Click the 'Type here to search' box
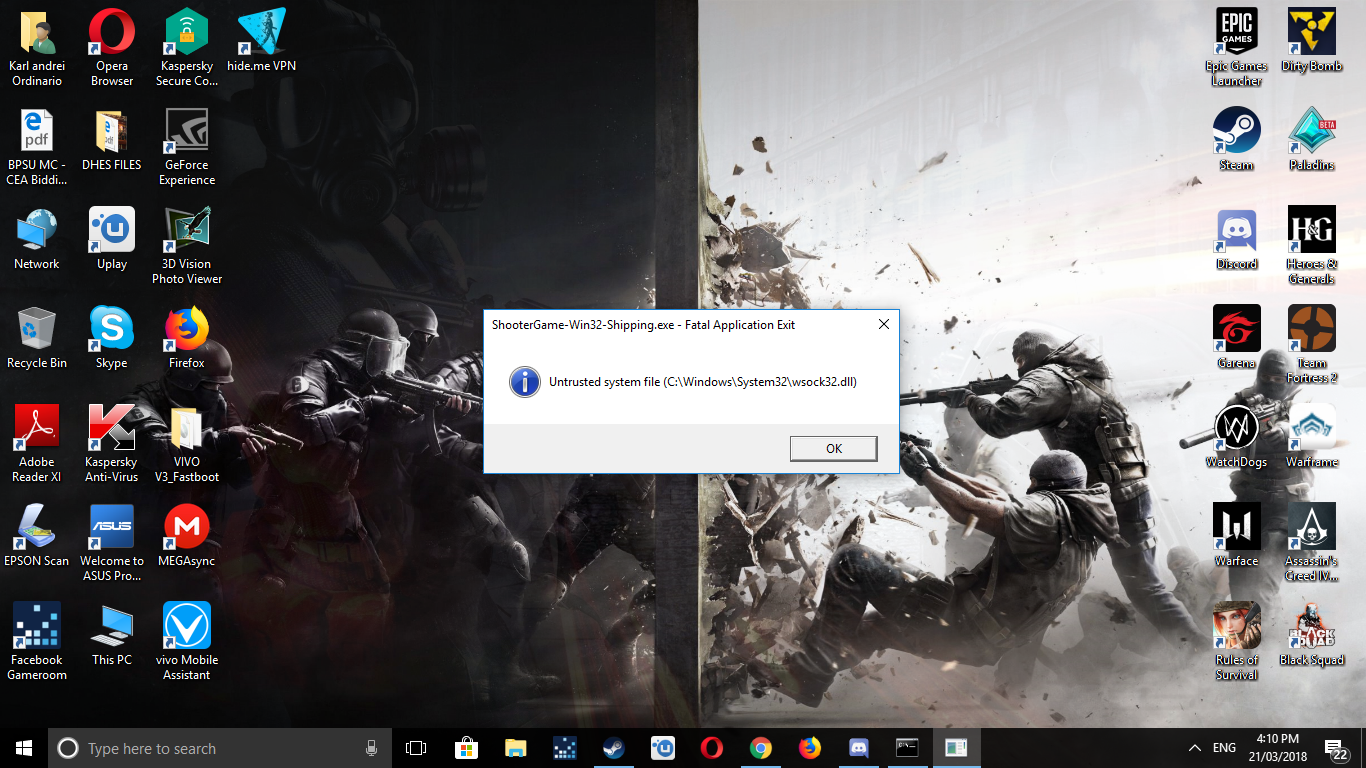This screenshot has width=1366, height=768. [x=220, y=748]
